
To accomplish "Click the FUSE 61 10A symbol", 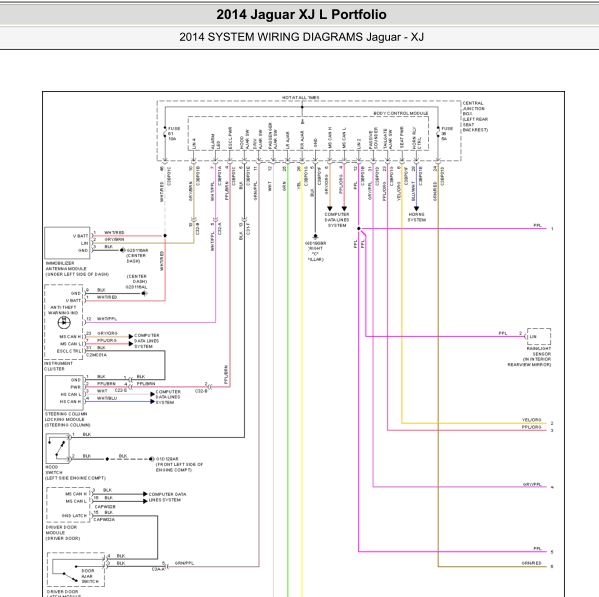I will [165, 133].
